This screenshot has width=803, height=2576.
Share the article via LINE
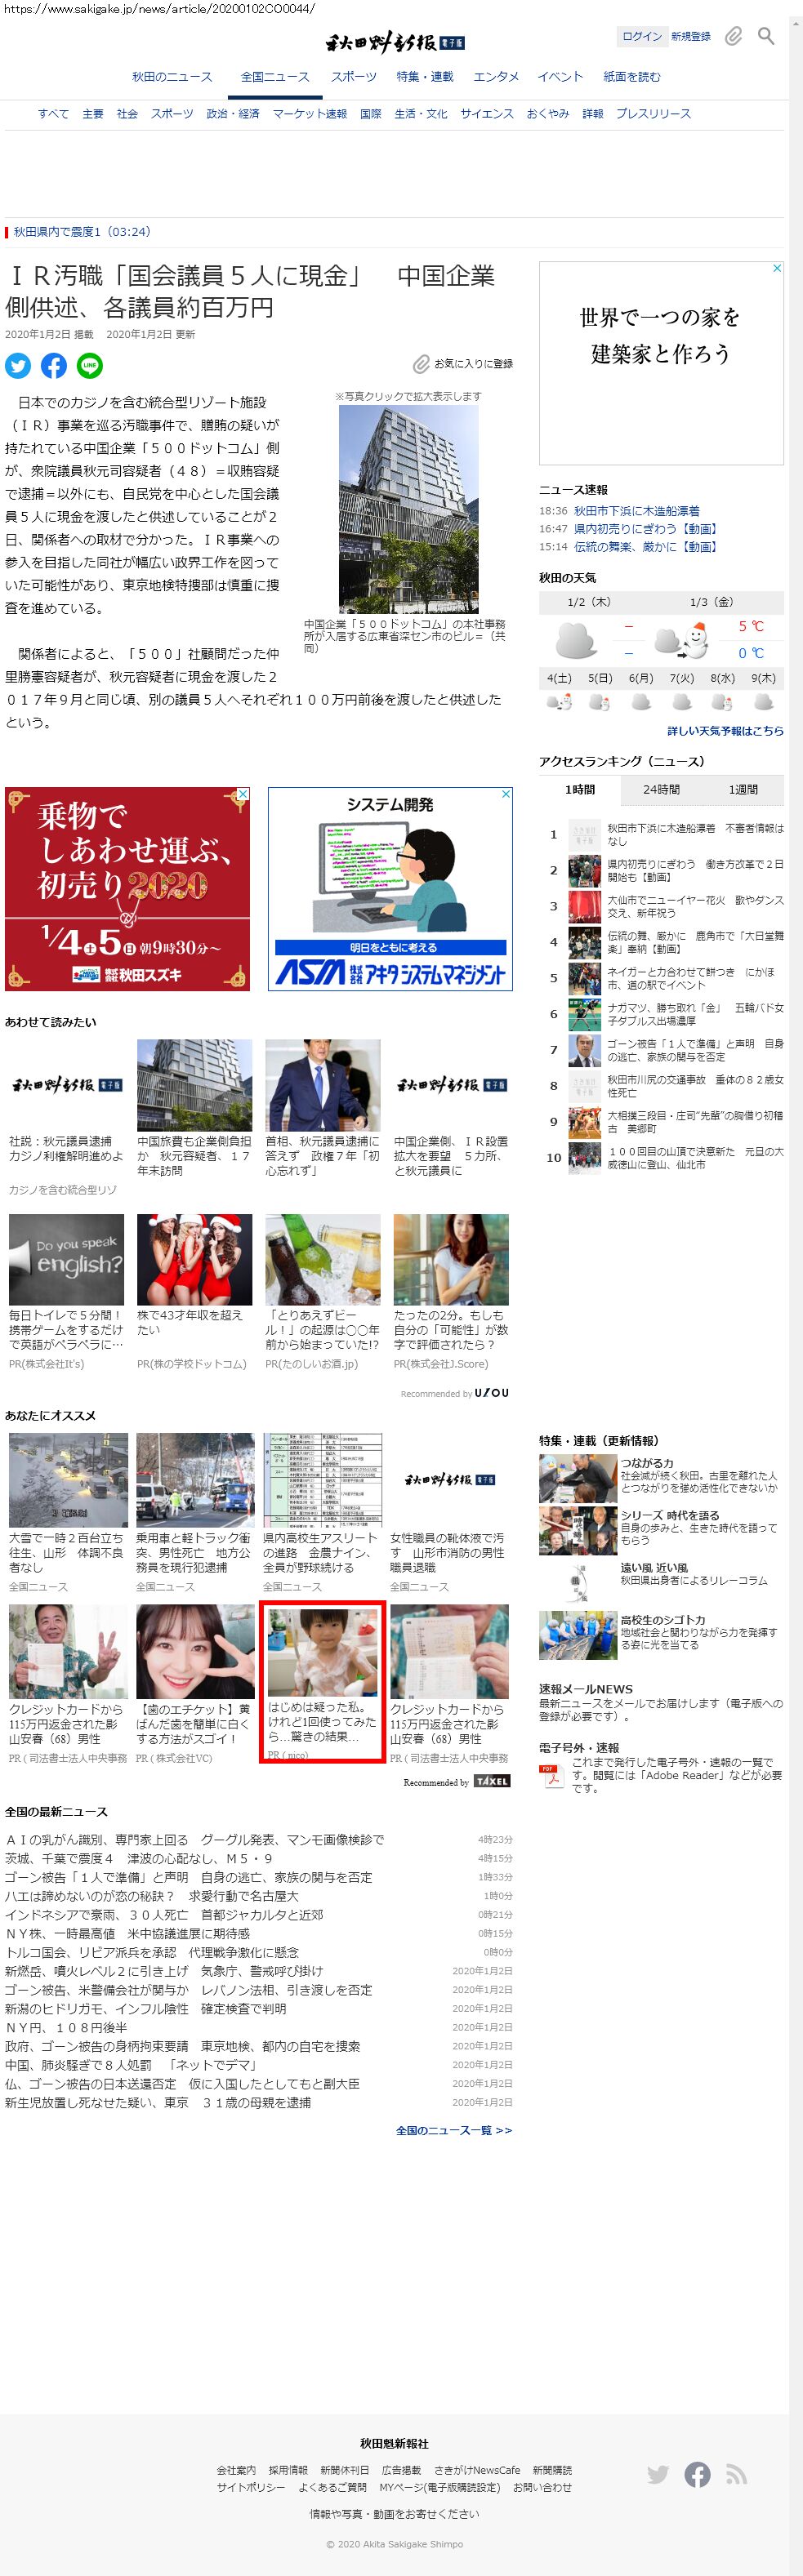(90, 366)
